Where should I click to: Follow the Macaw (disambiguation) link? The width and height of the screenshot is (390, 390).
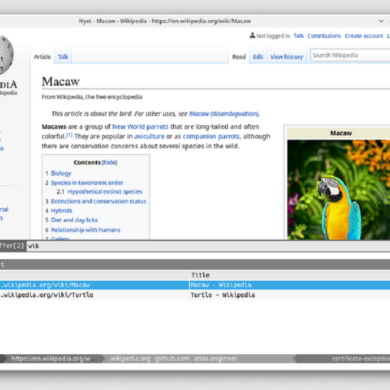pos(224,114)
